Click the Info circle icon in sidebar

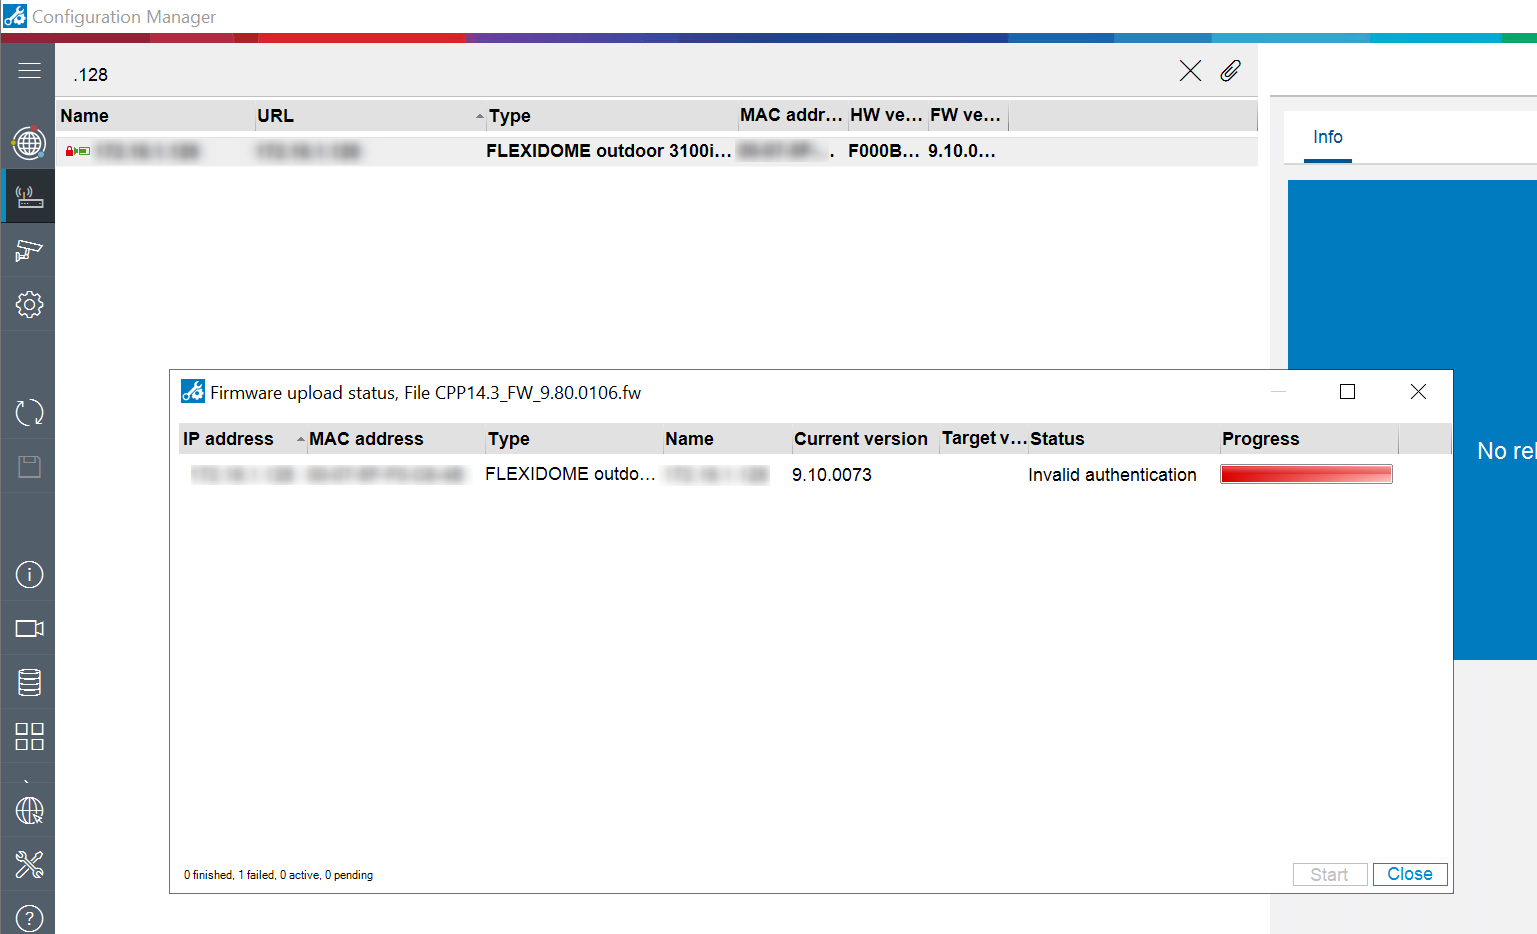coord(29,574)
